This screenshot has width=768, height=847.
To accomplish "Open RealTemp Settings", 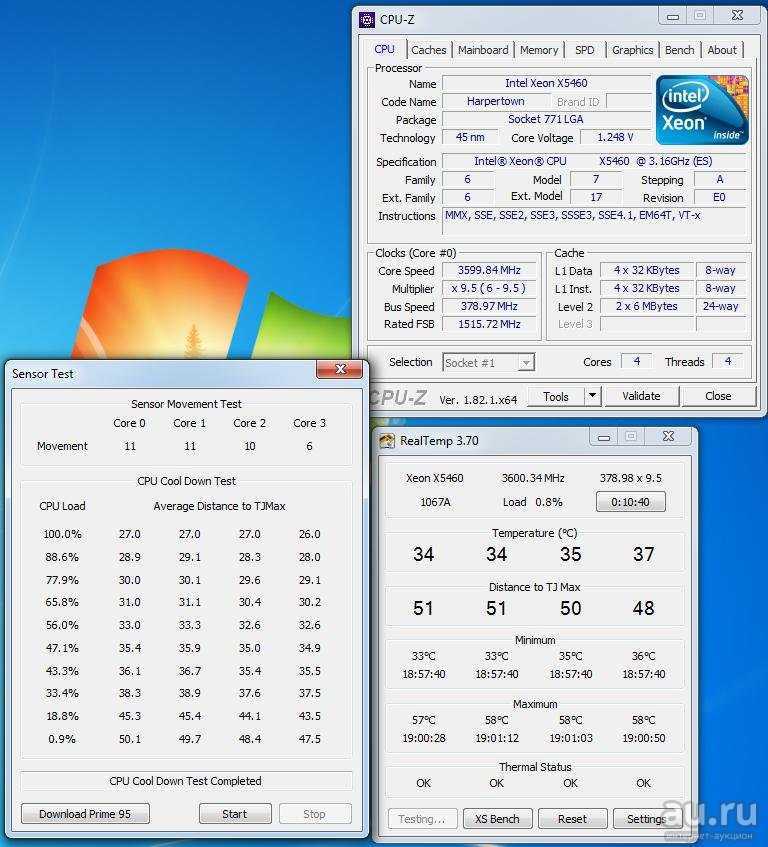I will [x=647, y=819].
